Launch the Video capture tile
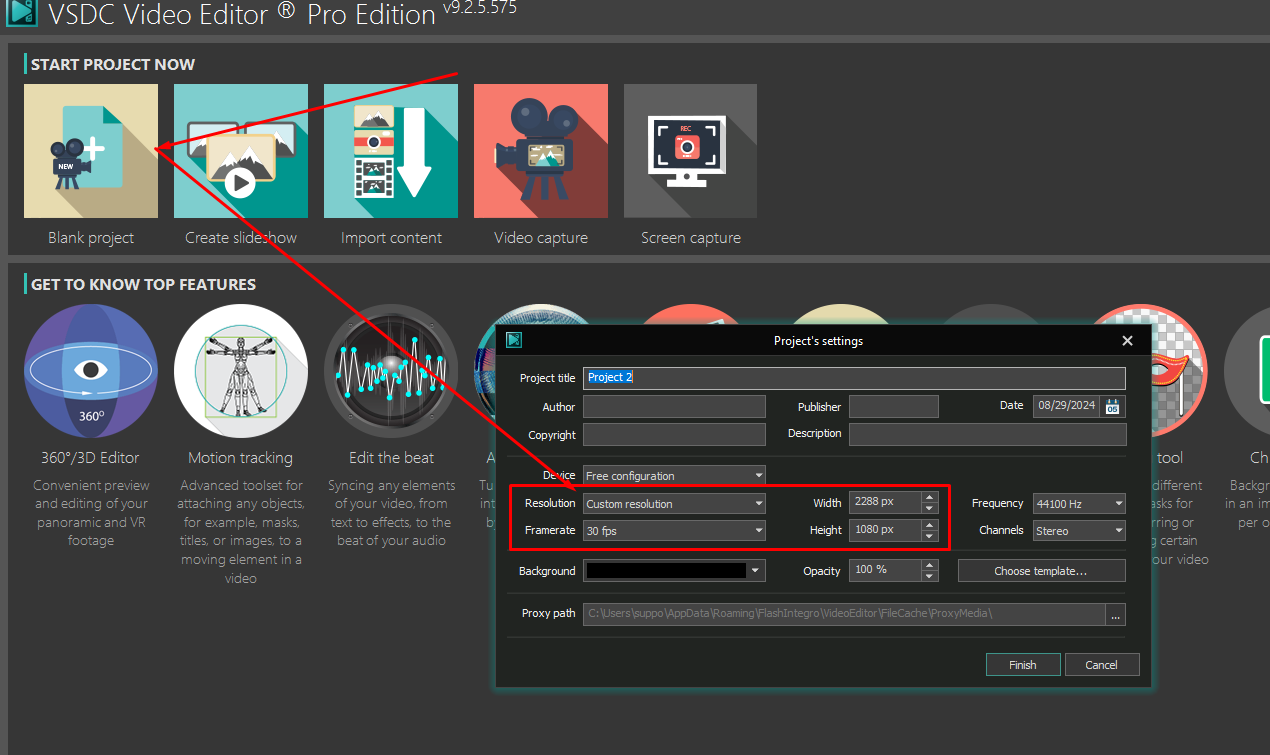This screenshot has width=1270, height=755. 541,151
